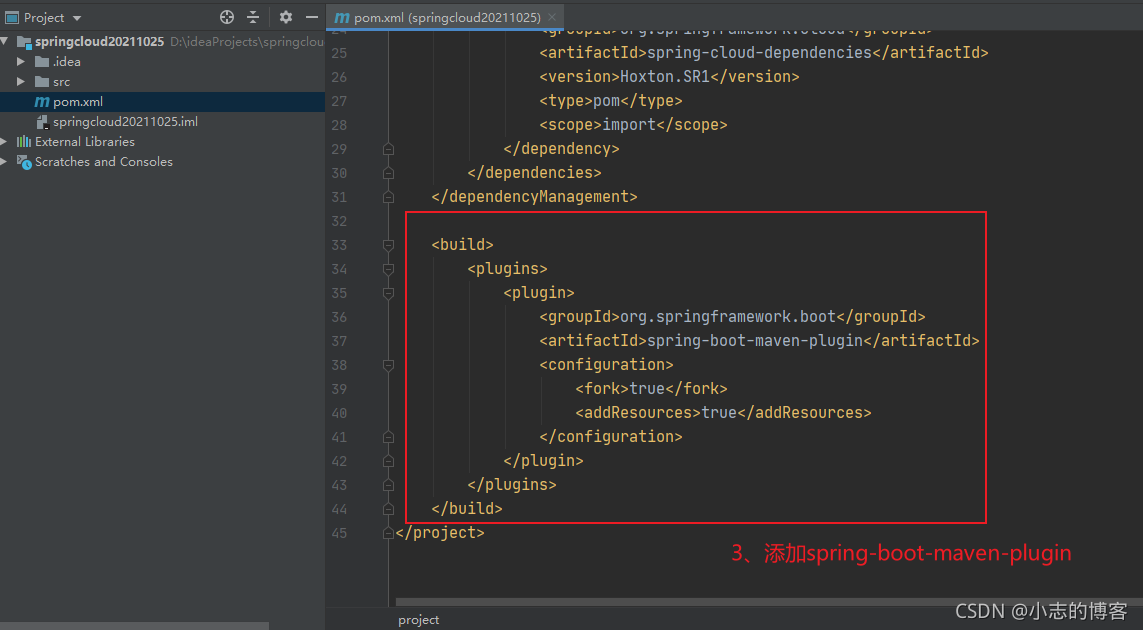
Task: Click fold marker at </dependencyManagement> line 31
Action: (x=389, y=197)
